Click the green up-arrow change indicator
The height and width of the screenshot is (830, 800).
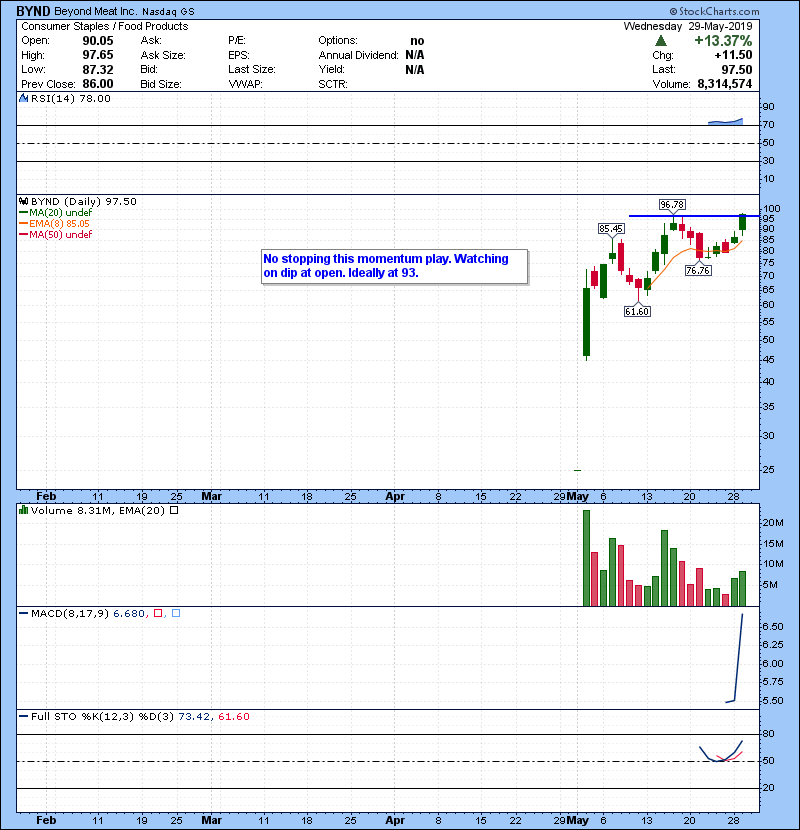pos(660,42)
